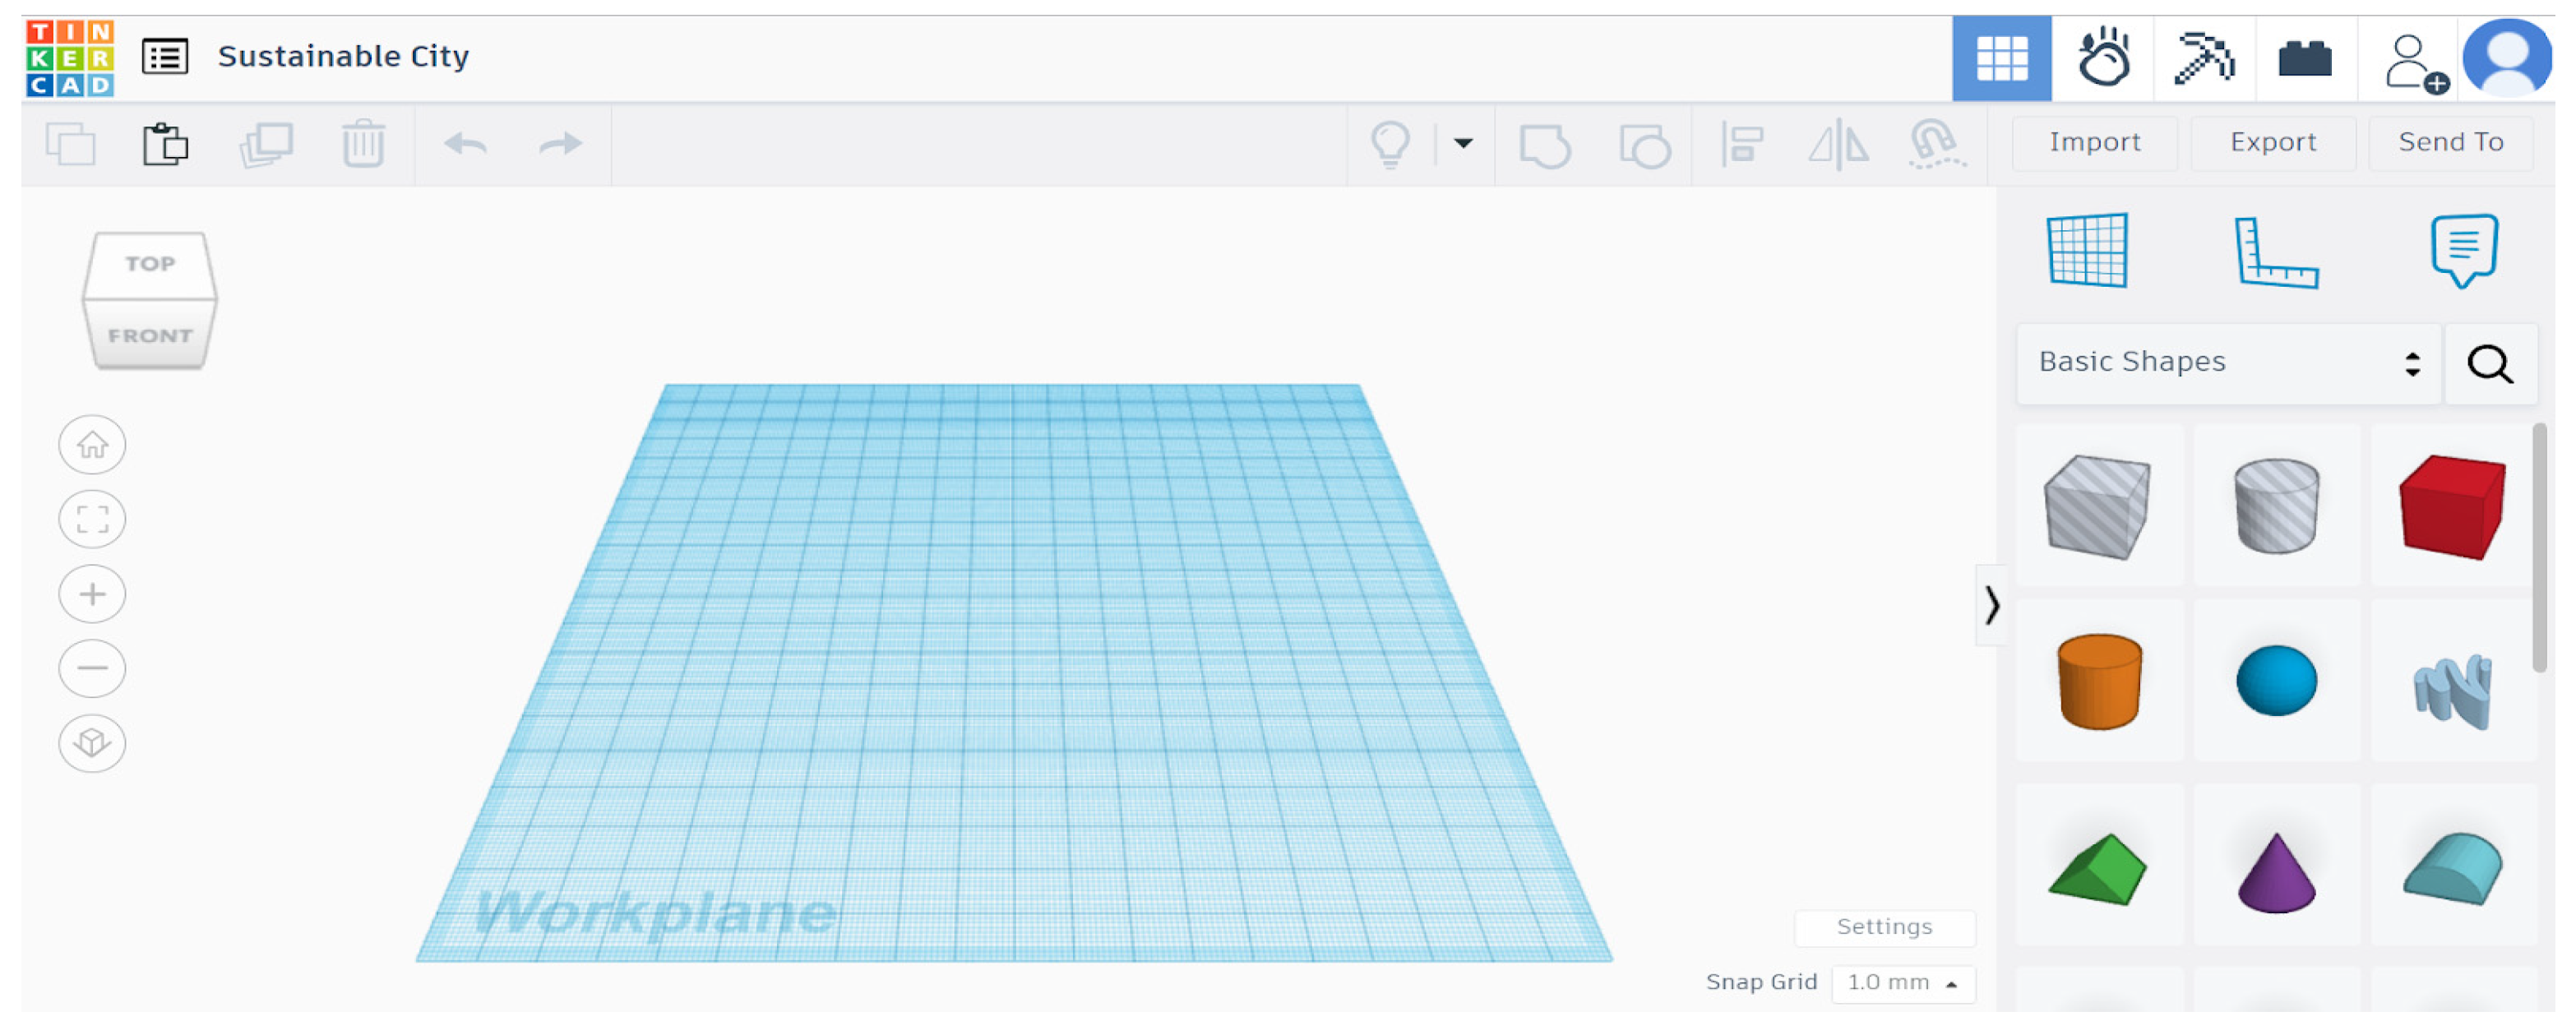Select the red Box shape
The image size is (2576, 1035).
tap(2451, 507)
